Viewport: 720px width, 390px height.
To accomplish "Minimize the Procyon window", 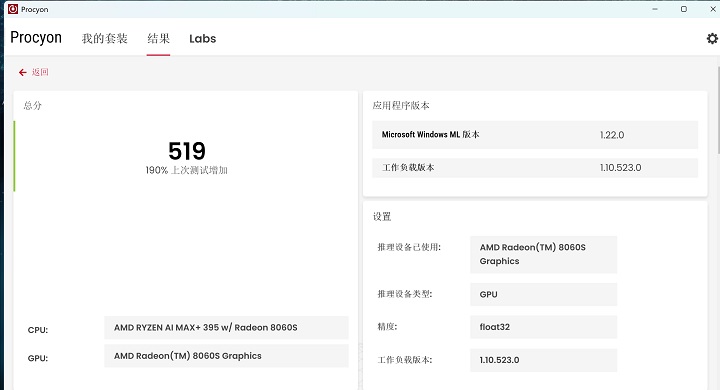I will pos(655,9).
